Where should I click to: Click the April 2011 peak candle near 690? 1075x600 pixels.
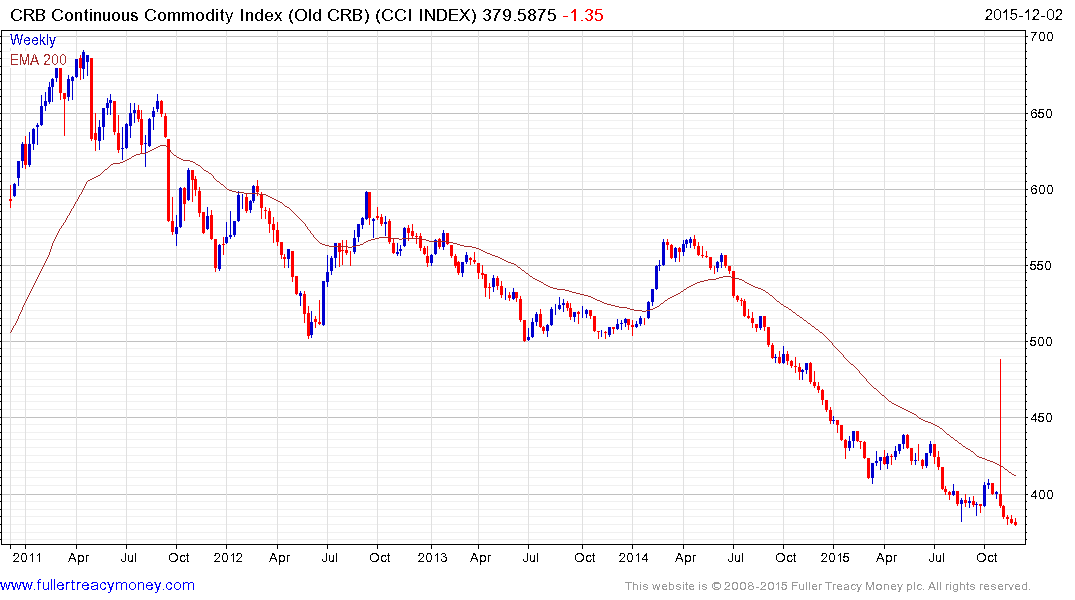[84, 64]
